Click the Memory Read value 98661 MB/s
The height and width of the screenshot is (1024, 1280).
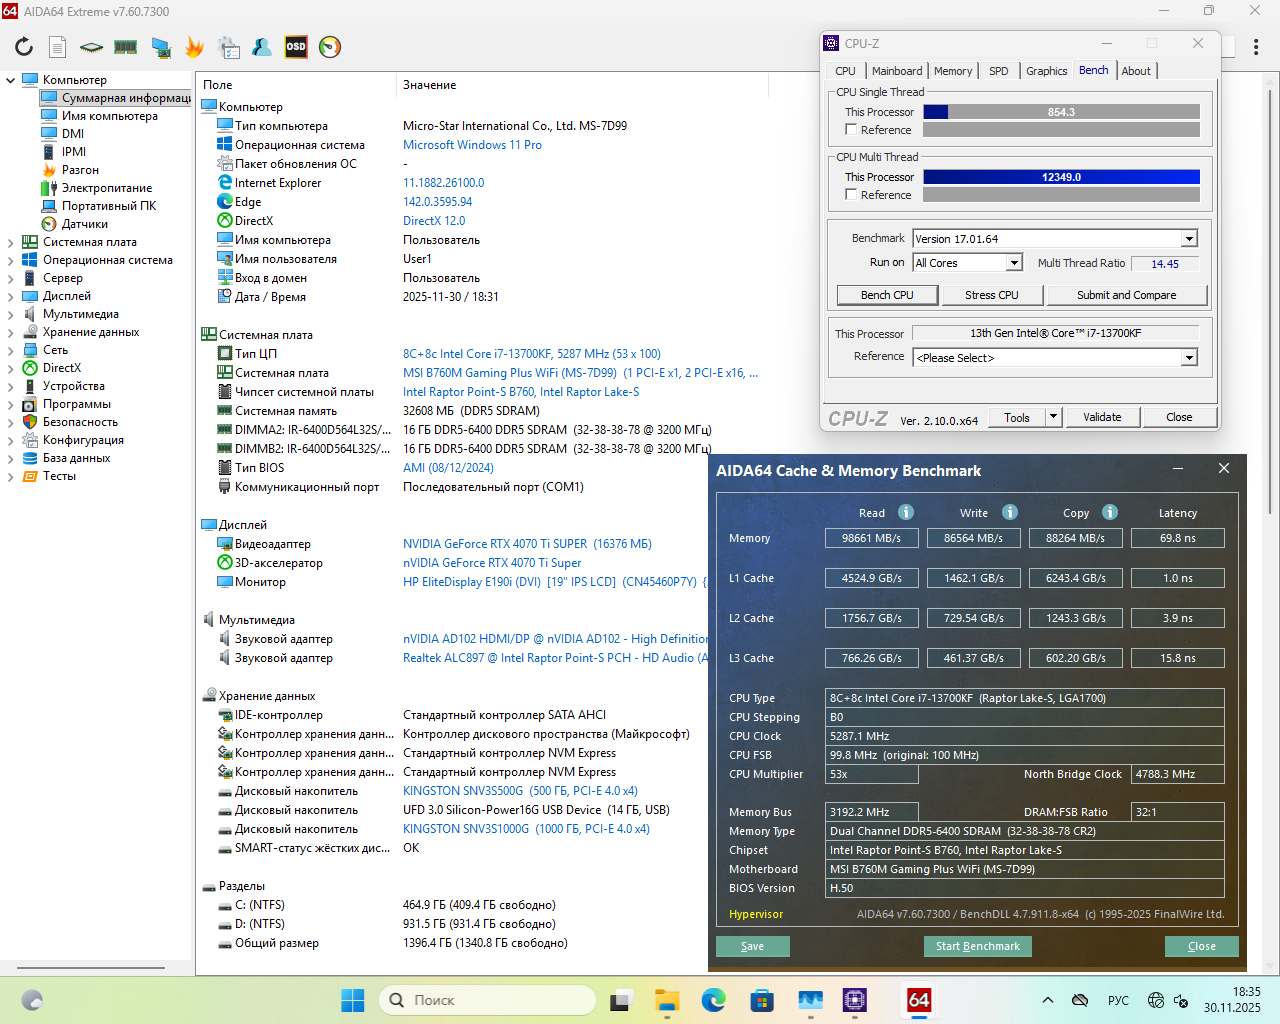pos(872,538)
